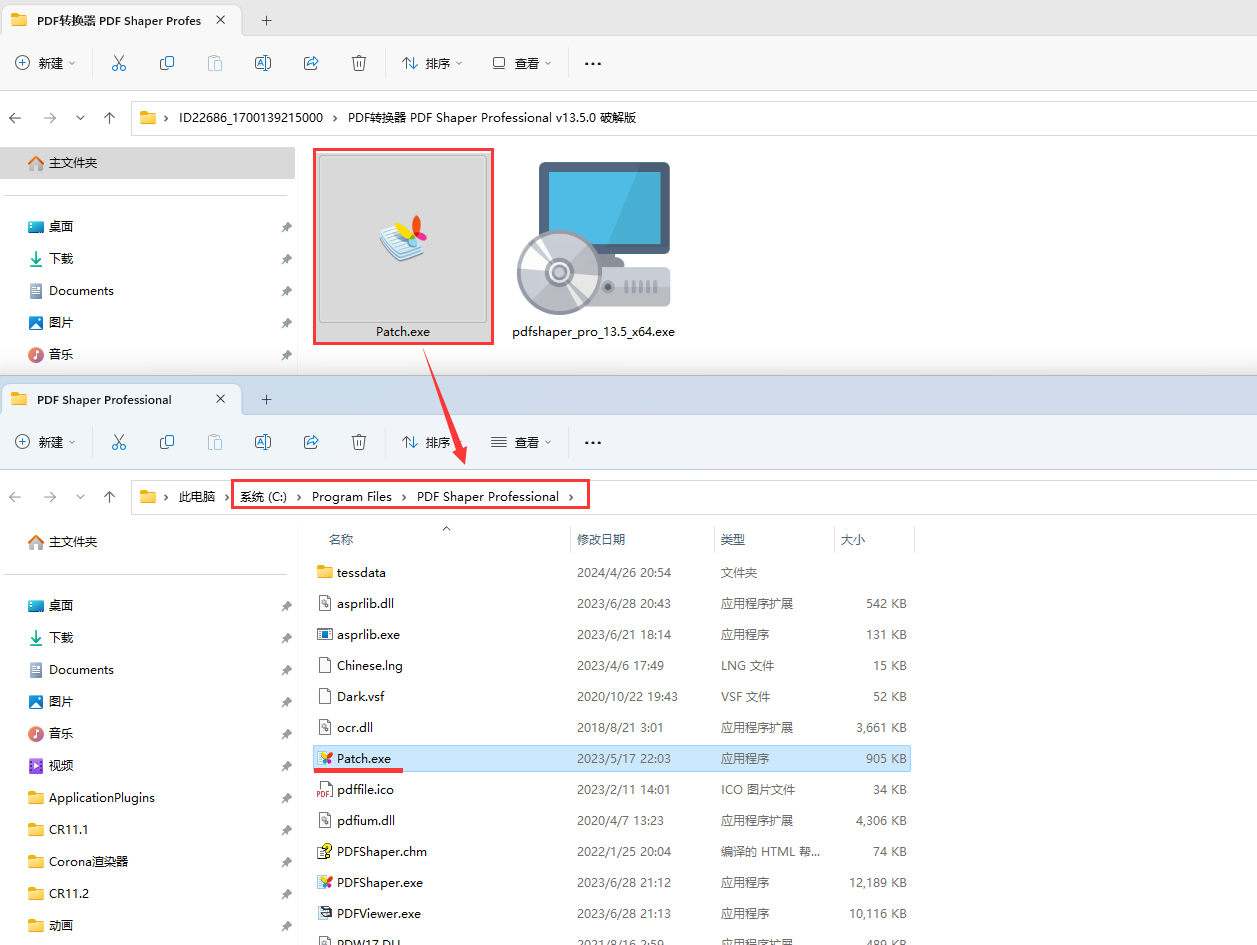Click 系统 (C:) in the lower address bar
This screenshot has height=945, width=1257.
coord(263,497)
